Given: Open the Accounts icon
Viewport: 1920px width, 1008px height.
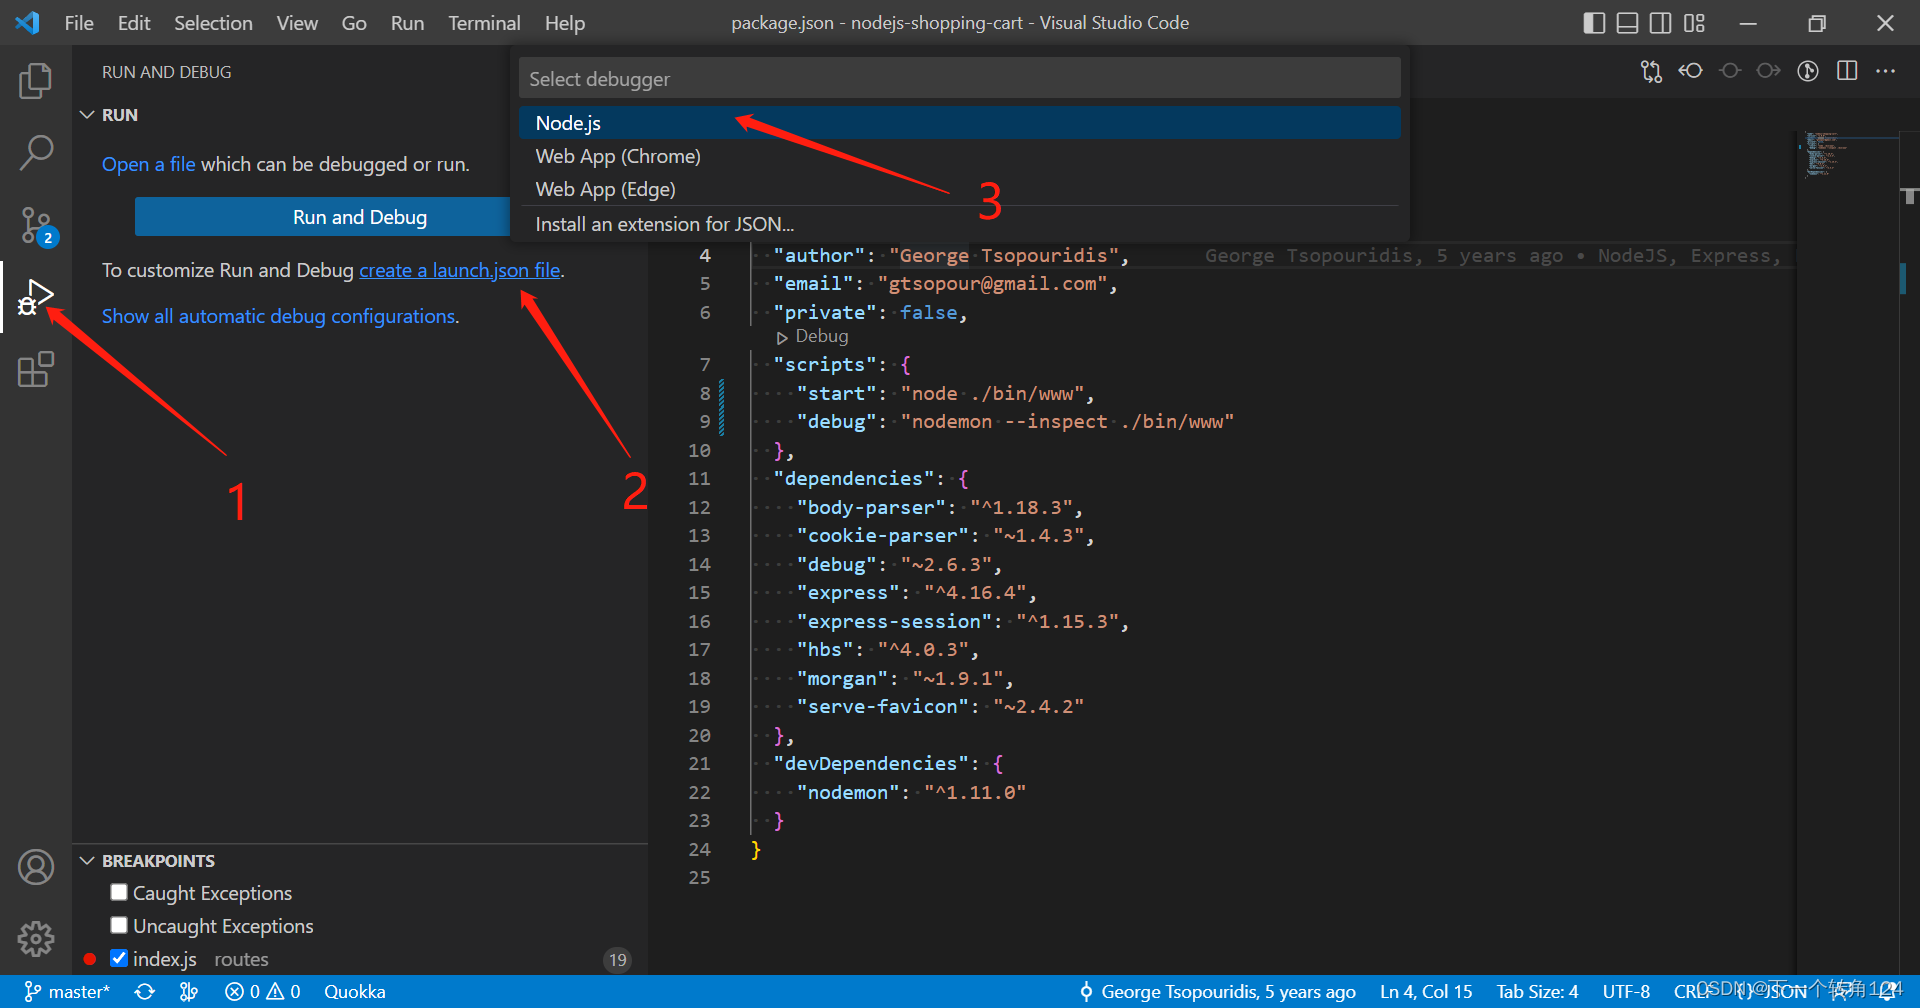Looking at the screenshot, I should pyautogui.click(x=36, y=866).
